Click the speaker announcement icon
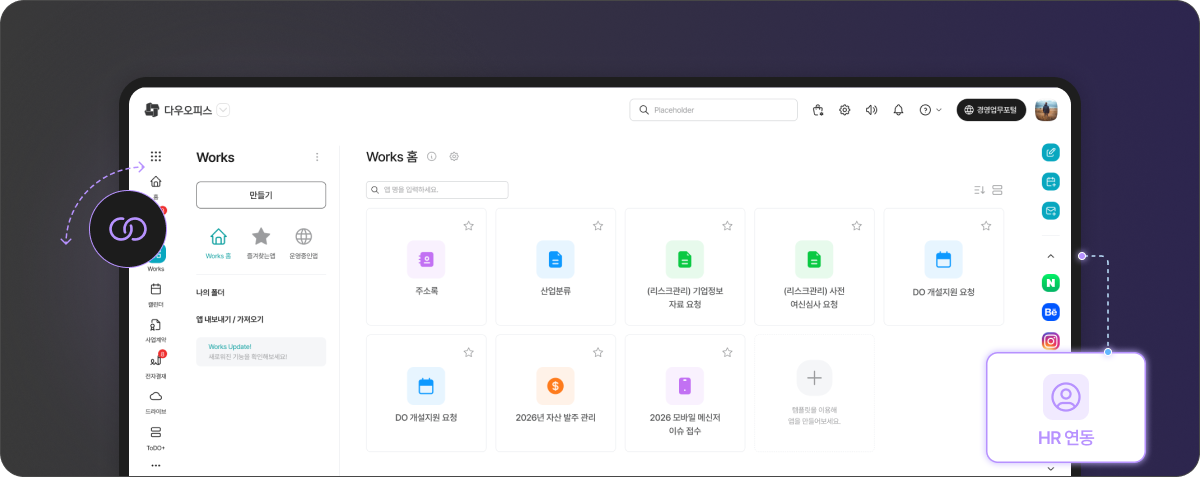Screen dimensions: 1200x477 pos(871,110)
